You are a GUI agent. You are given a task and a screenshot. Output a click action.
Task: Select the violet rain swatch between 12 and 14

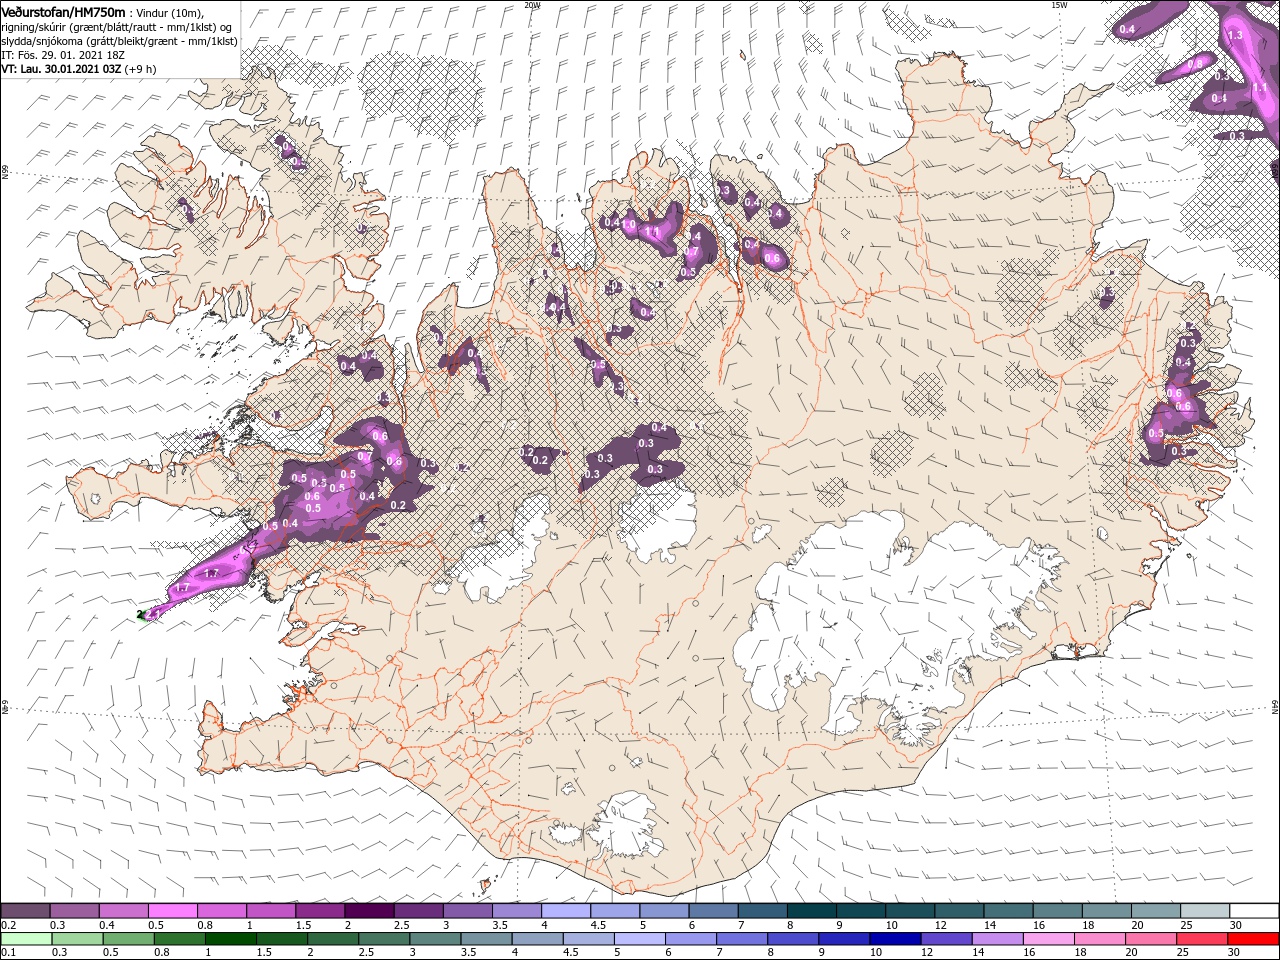(946, 939)
